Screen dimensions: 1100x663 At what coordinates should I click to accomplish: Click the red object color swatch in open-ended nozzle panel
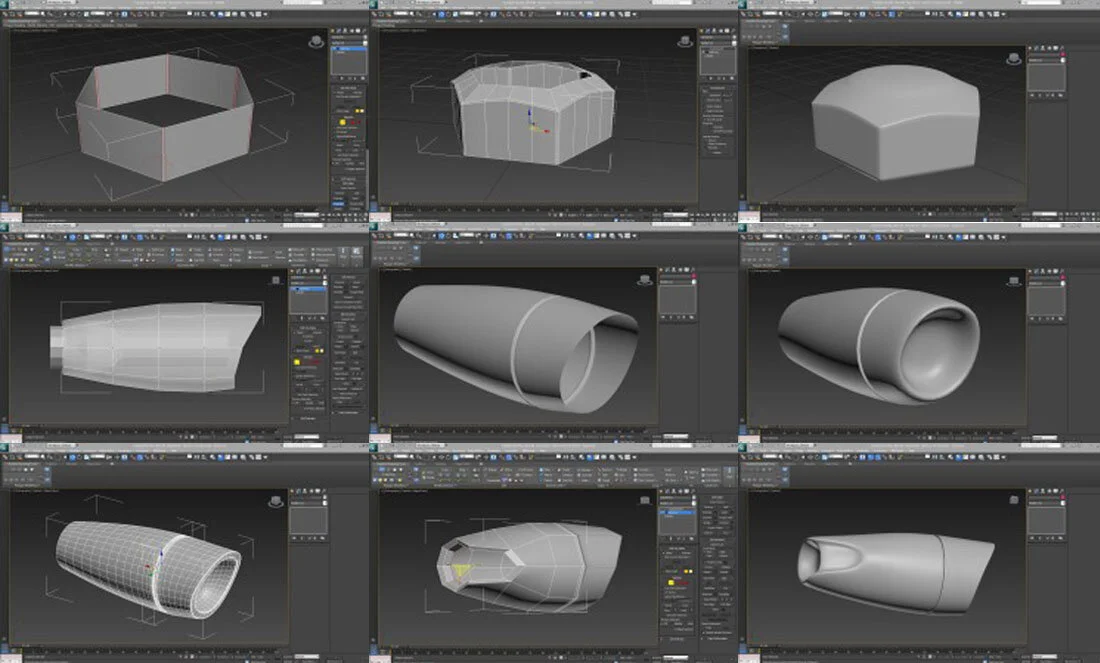coord(694,278)
